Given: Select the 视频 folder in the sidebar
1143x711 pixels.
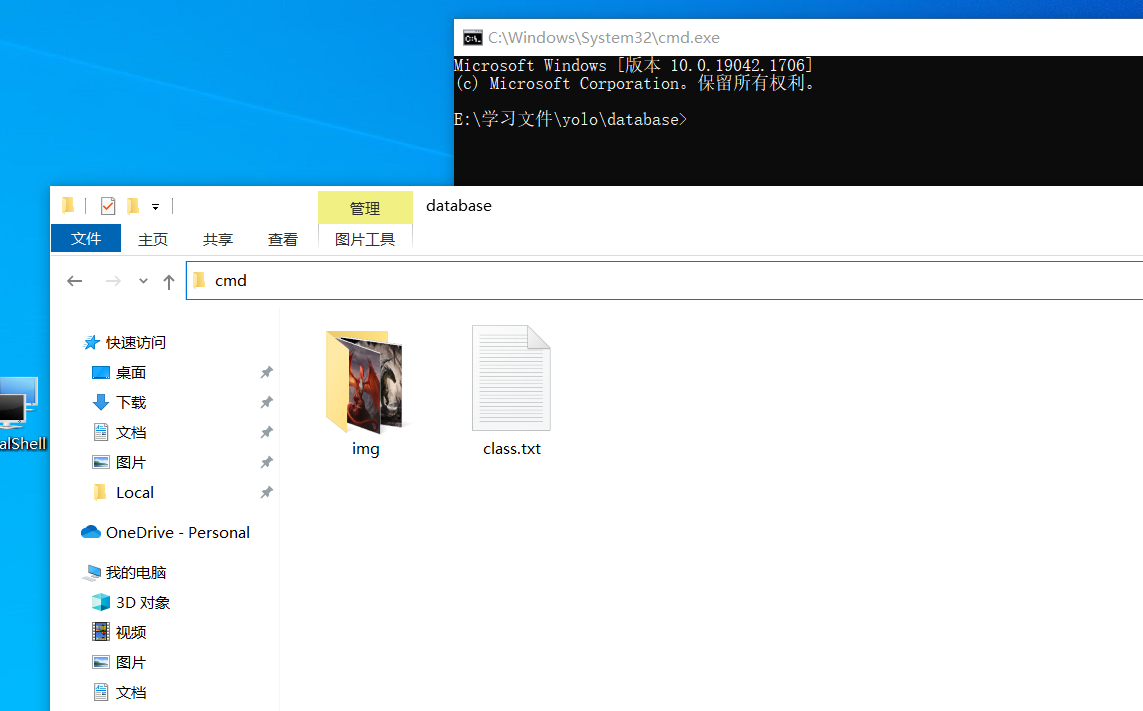Looking at the screenshot, I should (128, 632).
